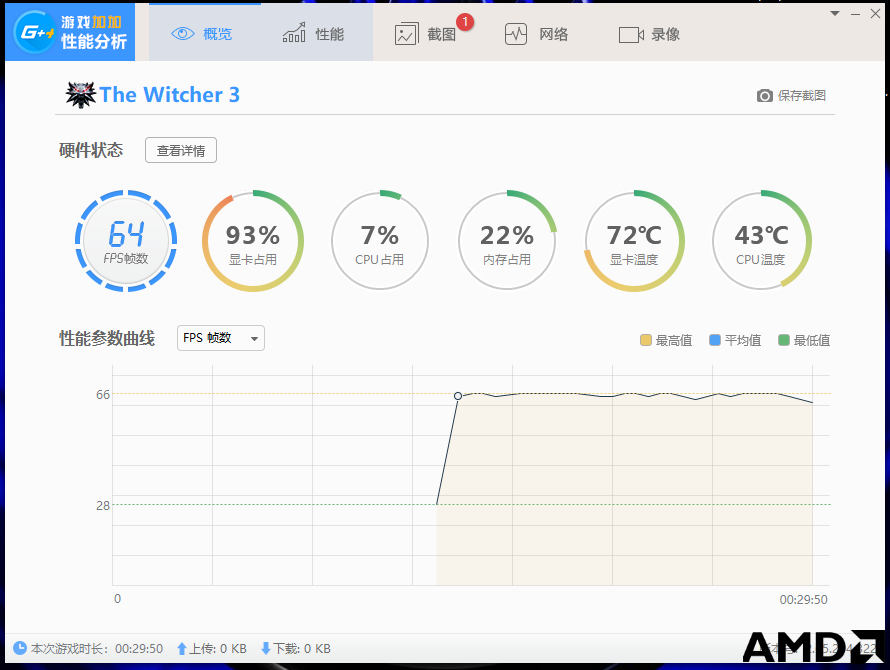This screenshot has width=890, height=670.
Task: Click the 00:29:50 chart time label
Action: pos(803,600)
